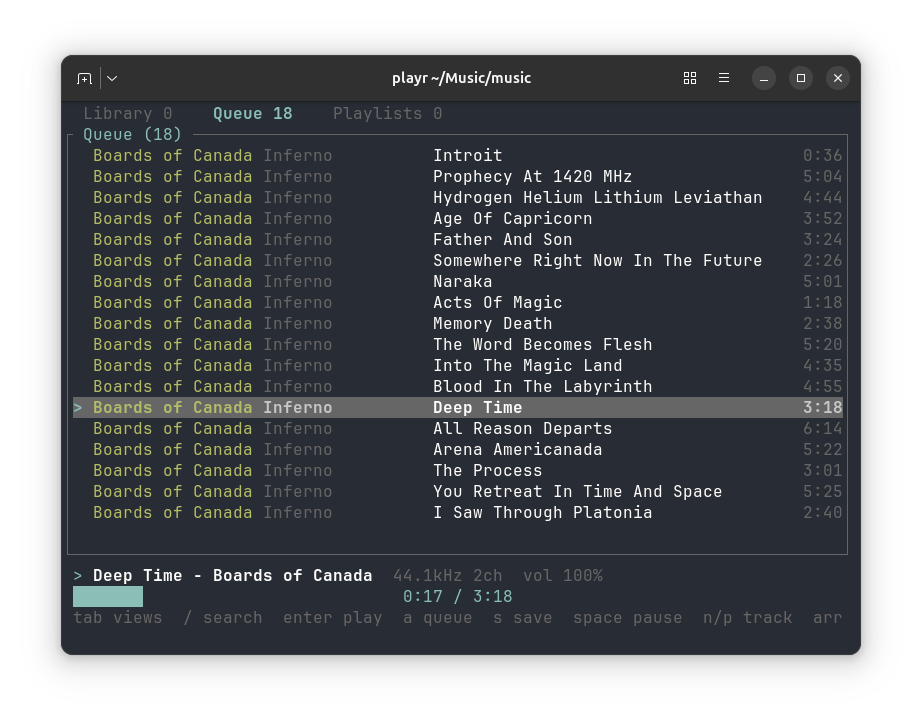Select I Saw Through Platonia track
922x722 pixels.
(x=457, y=513)
